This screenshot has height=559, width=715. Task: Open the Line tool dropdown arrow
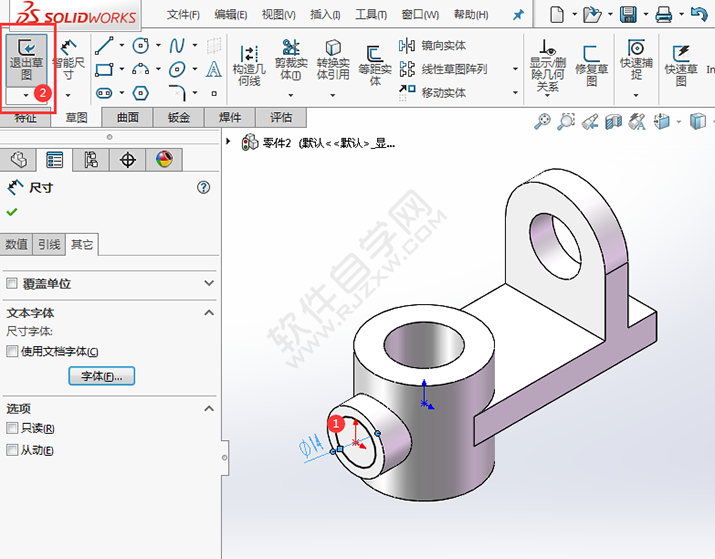point(122,45)
